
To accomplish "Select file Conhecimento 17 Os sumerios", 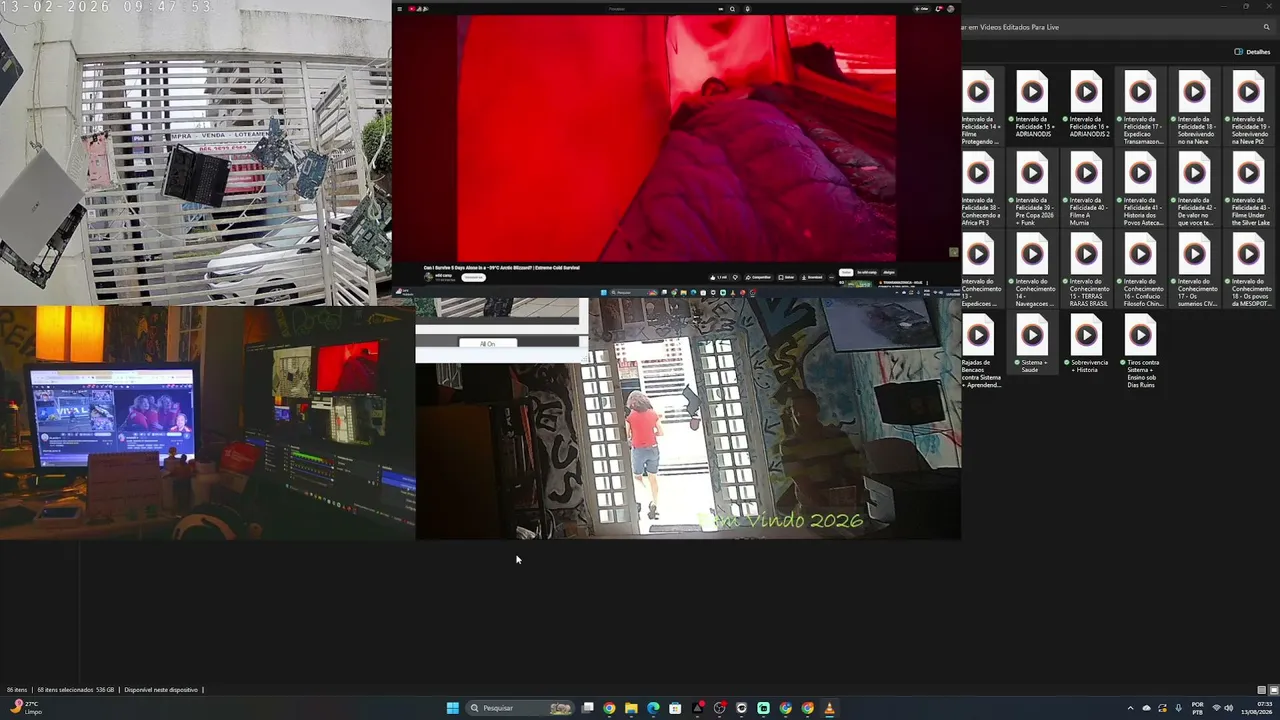I will tap(1195, 271).
